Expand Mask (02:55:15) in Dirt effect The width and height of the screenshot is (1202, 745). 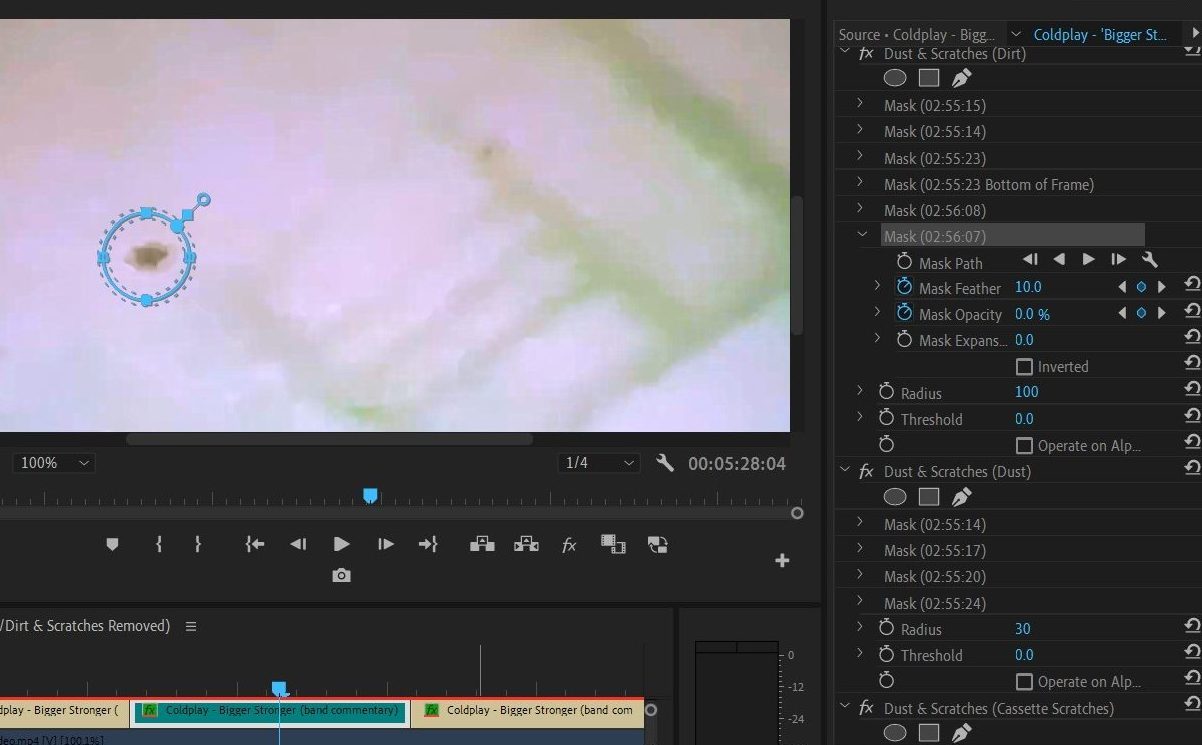[859, 104]
